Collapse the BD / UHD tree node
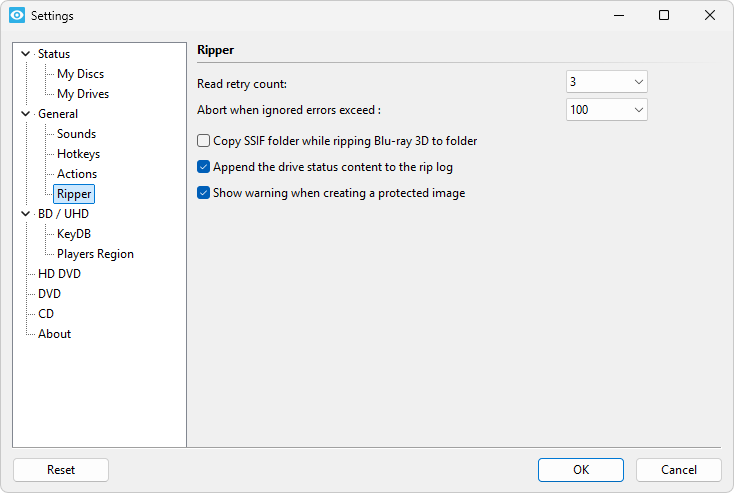This screenshot has height=493, width=734. pyautogui.click(x=25, y=214)
